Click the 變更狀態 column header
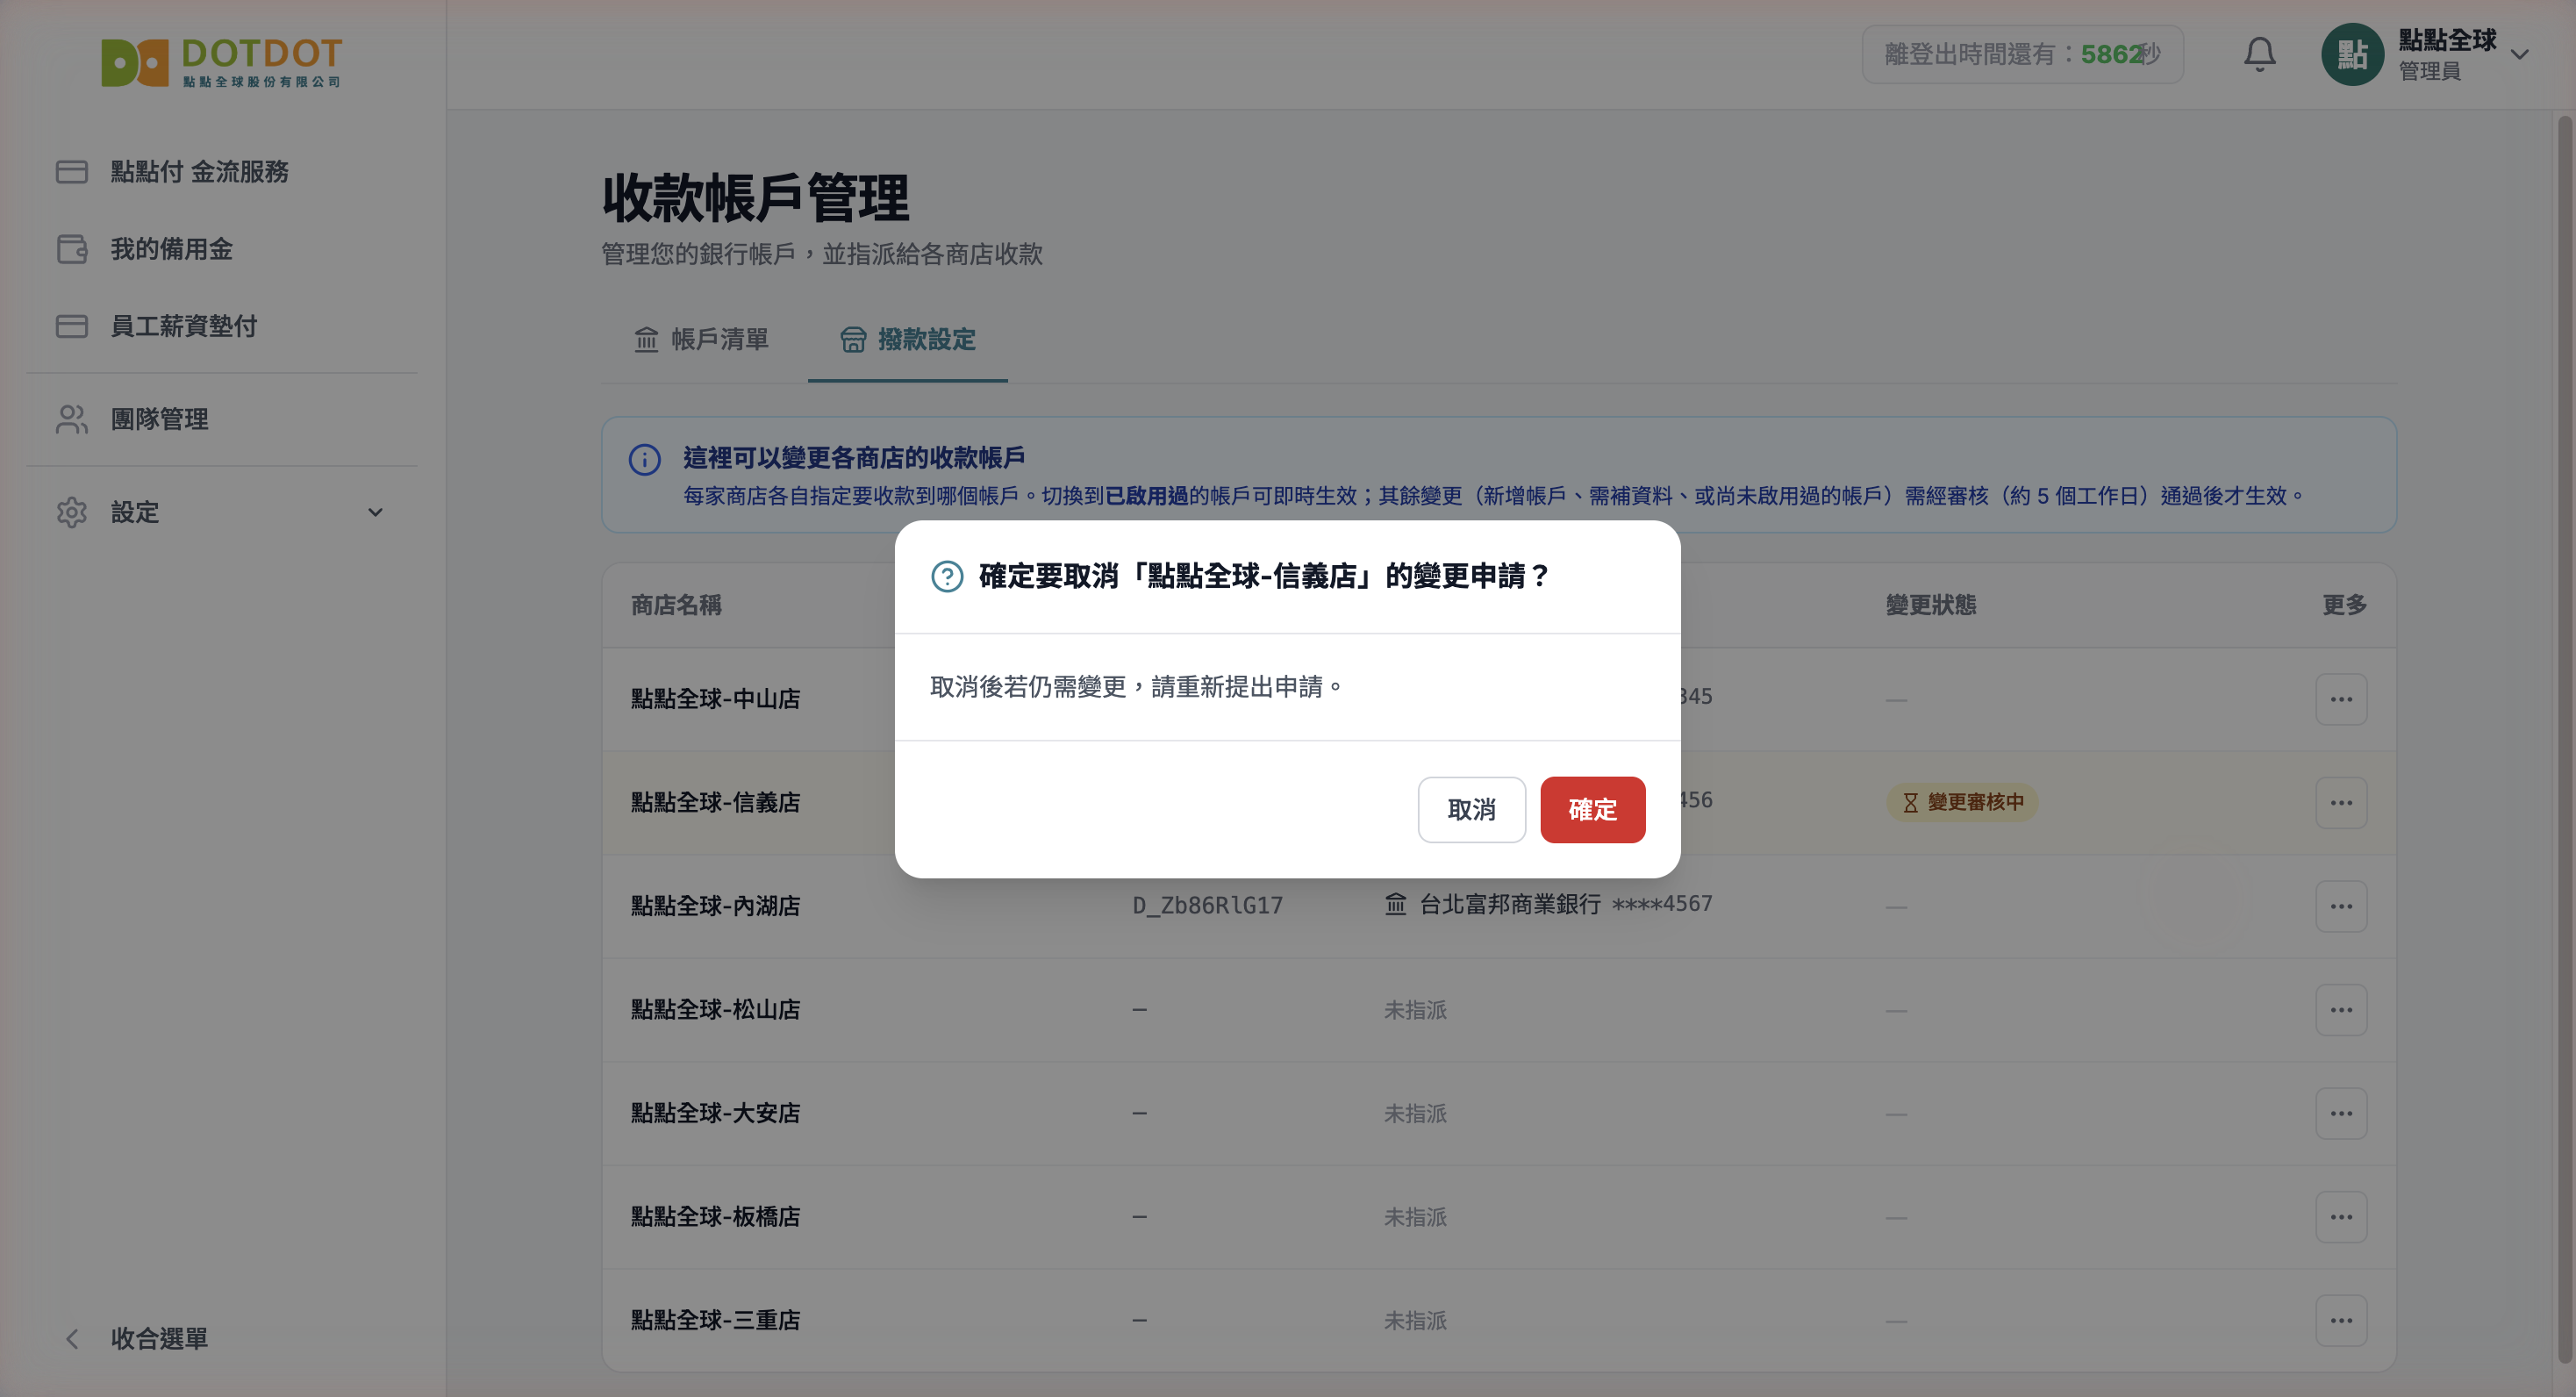This screenshot has width=2576, height=1397. pyautogui.click(x=1930, y=605)
